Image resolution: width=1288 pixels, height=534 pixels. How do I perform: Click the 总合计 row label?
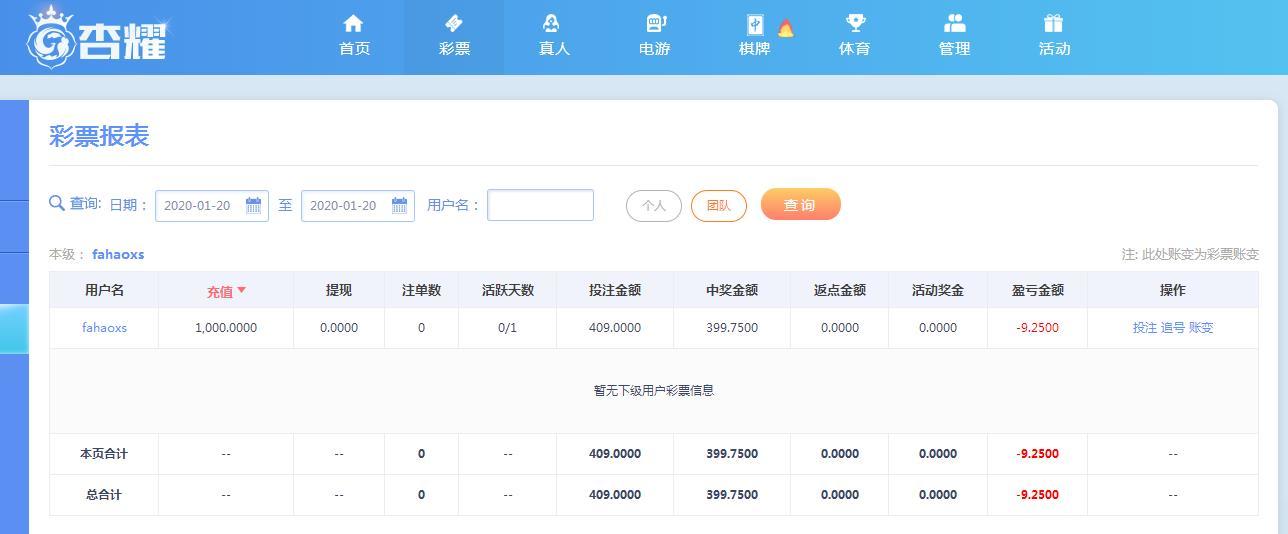coord(104,494)
